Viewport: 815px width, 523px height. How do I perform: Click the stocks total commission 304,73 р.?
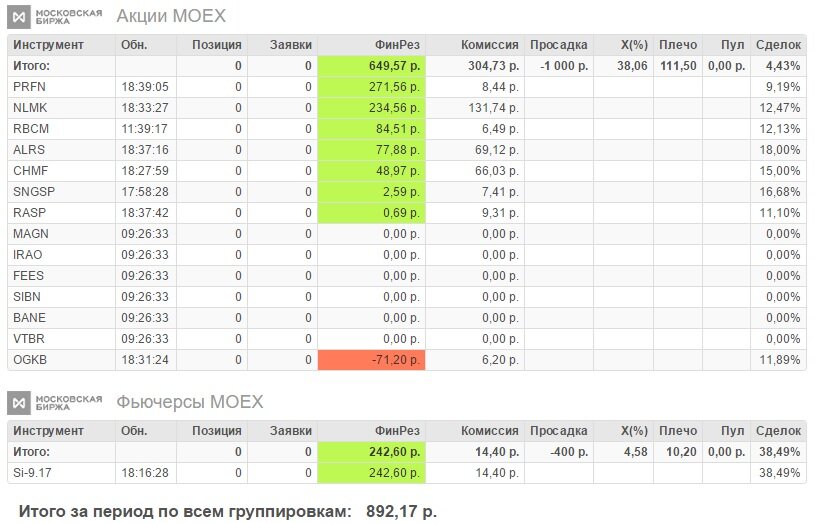493,66
